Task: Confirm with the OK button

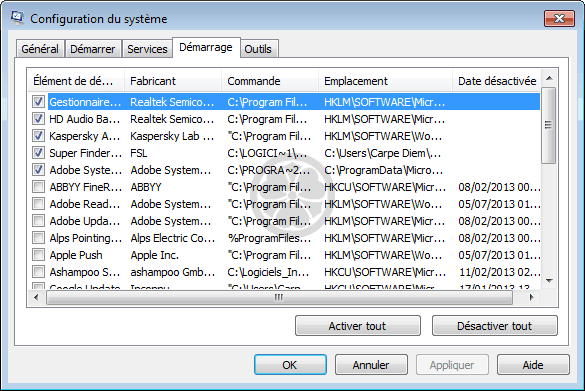Action: tap(290, 365)
